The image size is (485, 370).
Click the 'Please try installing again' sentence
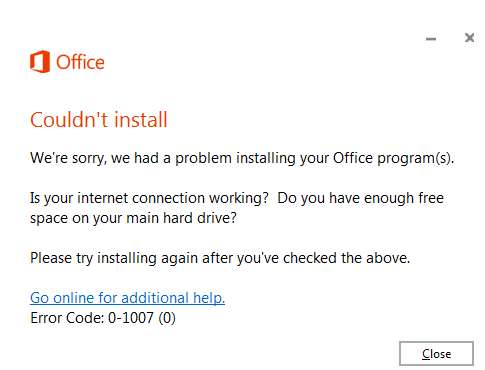[x=220, y=258]
